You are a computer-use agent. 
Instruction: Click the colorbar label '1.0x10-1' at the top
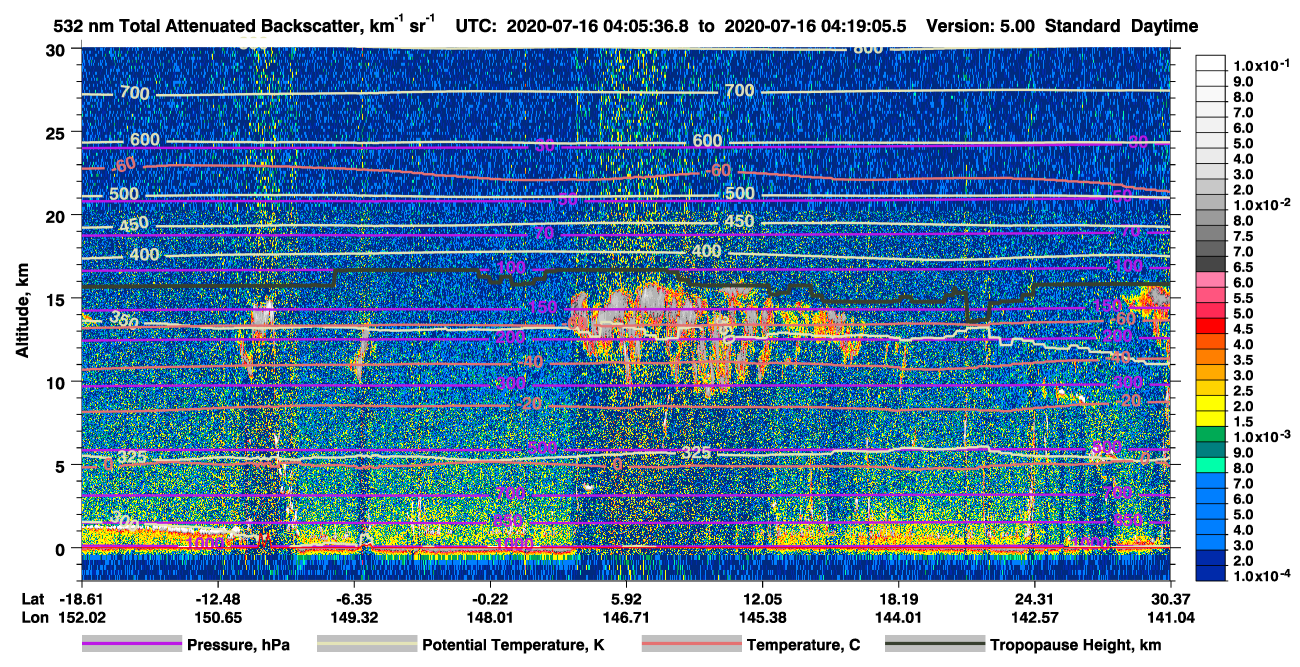point(1261,65)
